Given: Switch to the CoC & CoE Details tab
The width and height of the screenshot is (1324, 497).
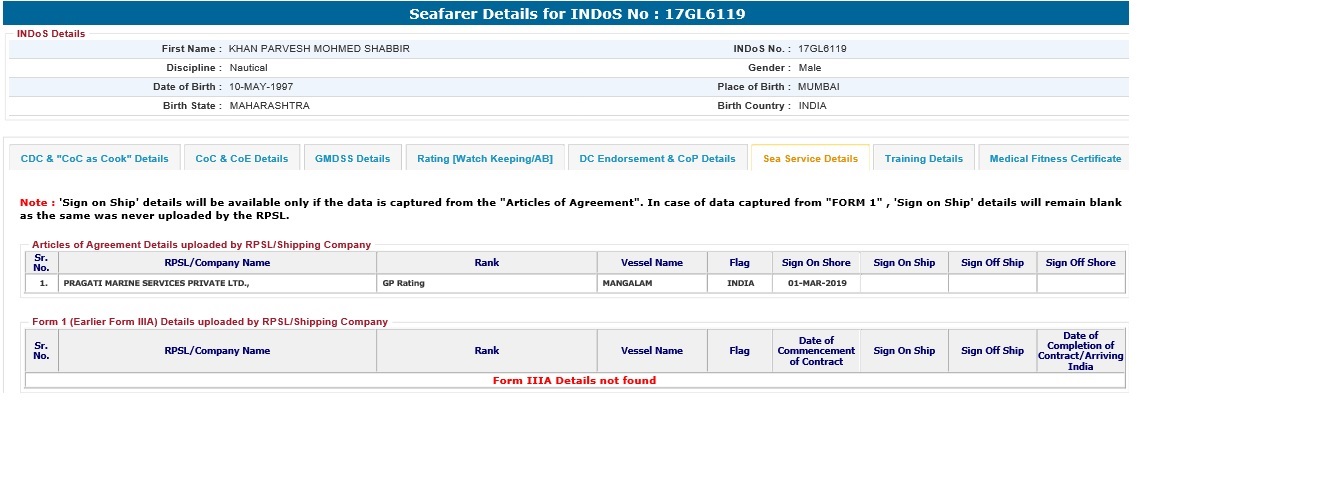Looking at the screenshot, I should pyautogui.click(x=241, y=159).
